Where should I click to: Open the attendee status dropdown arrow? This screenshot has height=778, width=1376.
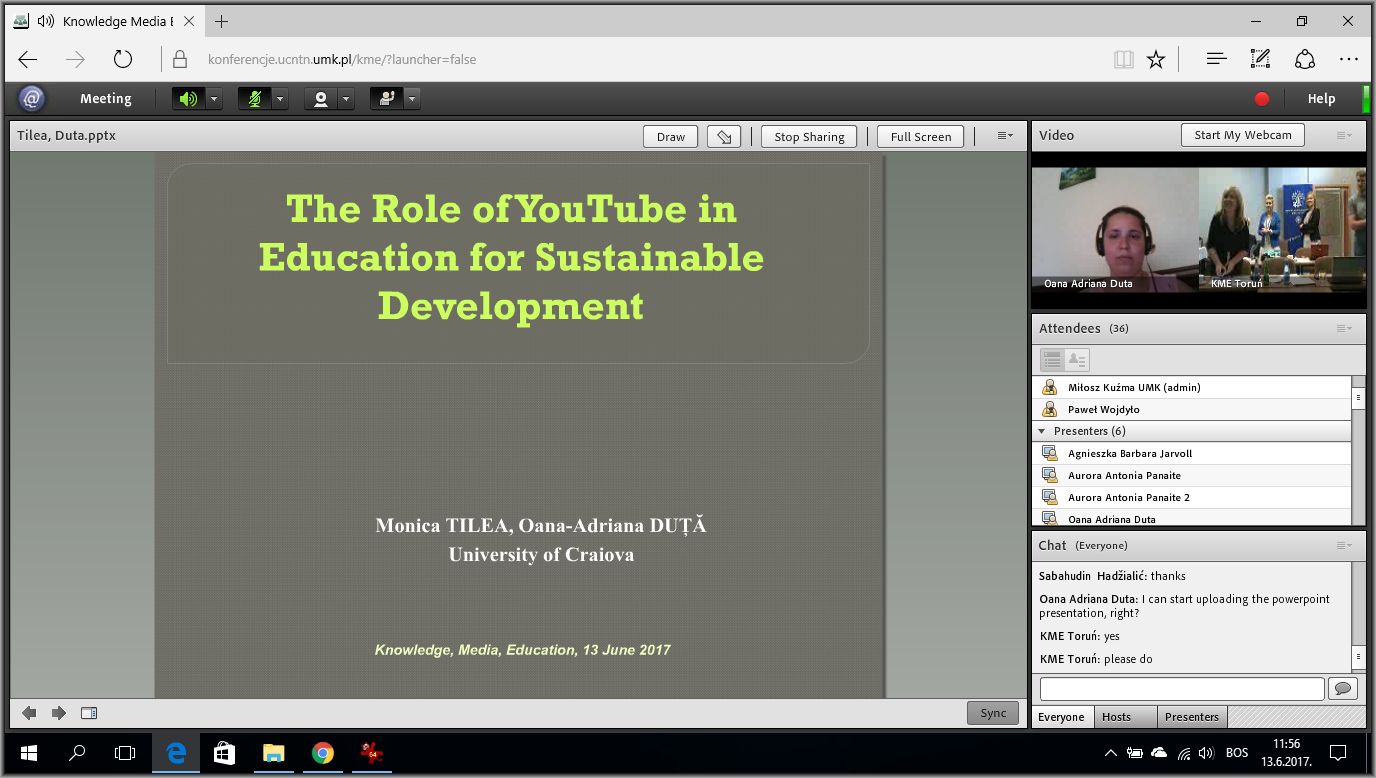point(412,99)
